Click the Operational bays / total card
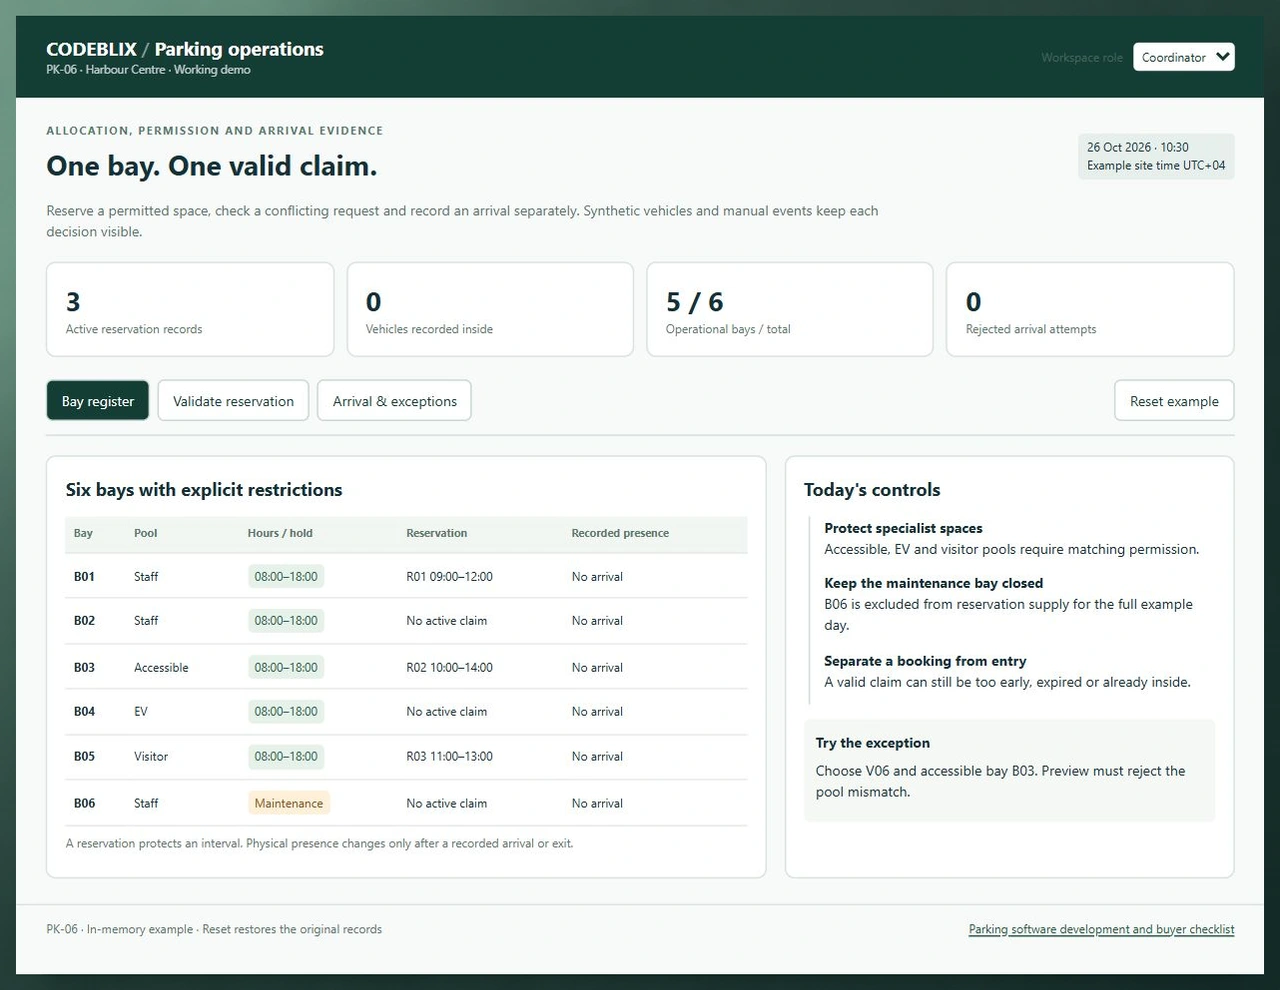1280x990 pixels. (x=790, y=310)
